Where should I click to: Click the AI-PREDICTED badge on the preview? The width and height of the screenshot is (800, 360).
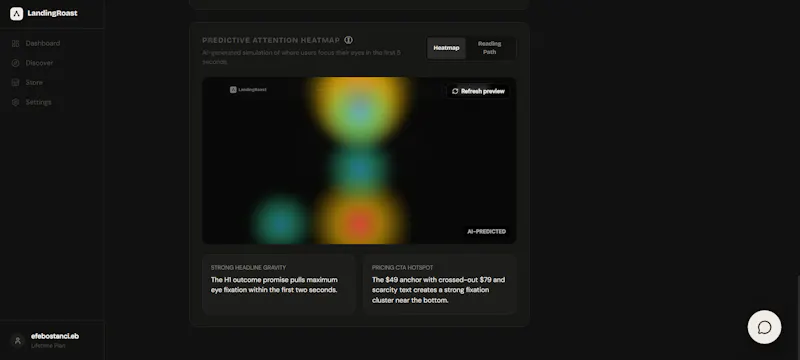pos(487,232)
